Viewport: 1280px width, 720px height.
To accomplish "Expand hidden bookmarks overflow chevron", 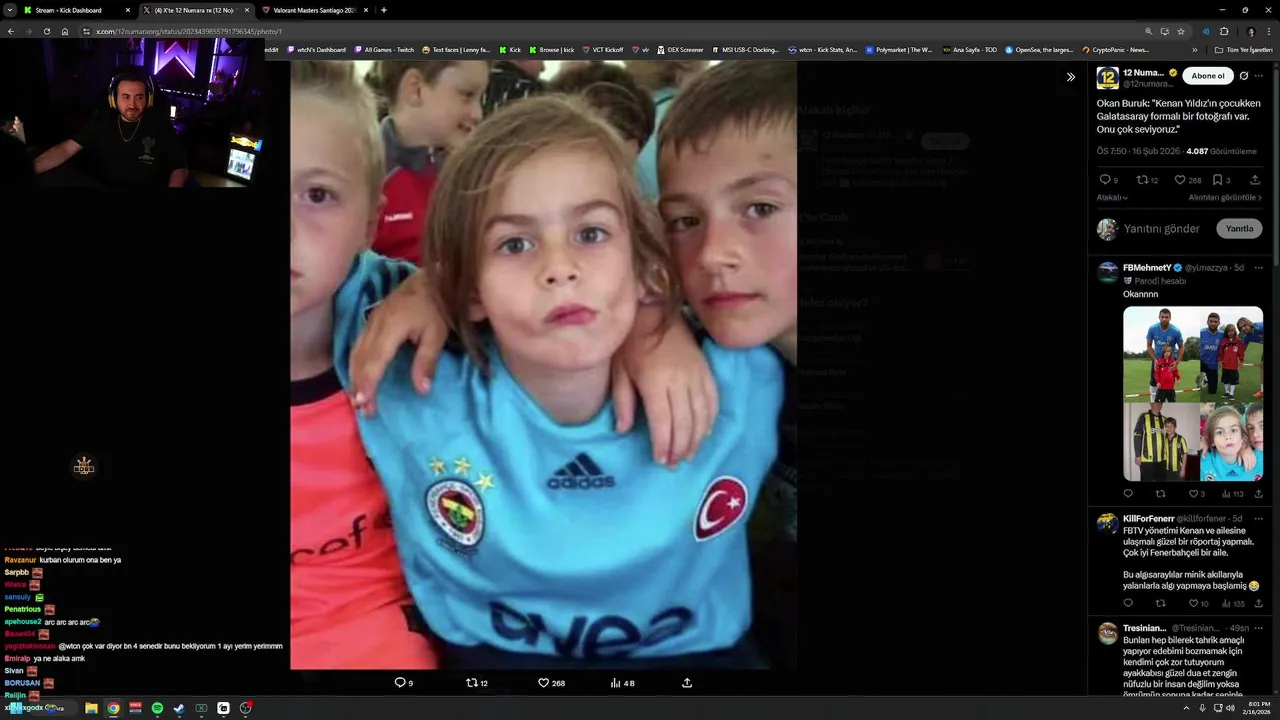I will coord(1194,49).
